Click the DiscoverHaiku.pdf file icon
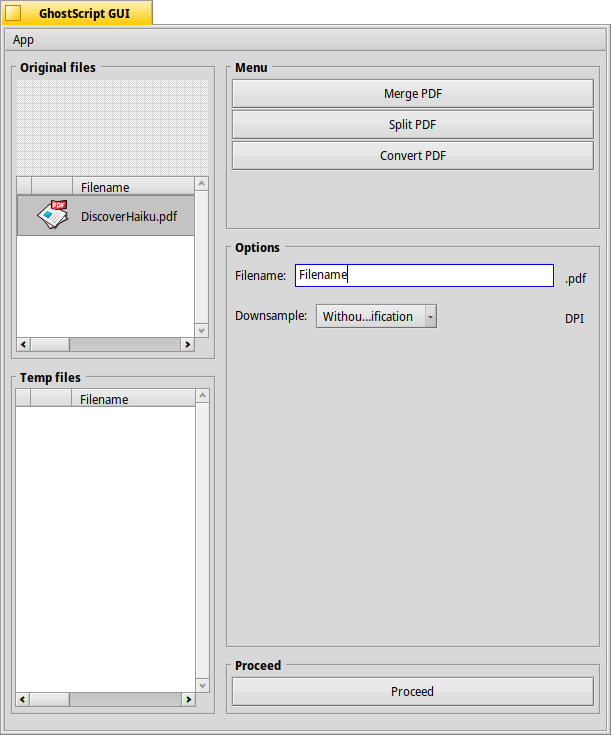Screen dimensions: 611x735 tap(52, 215)
